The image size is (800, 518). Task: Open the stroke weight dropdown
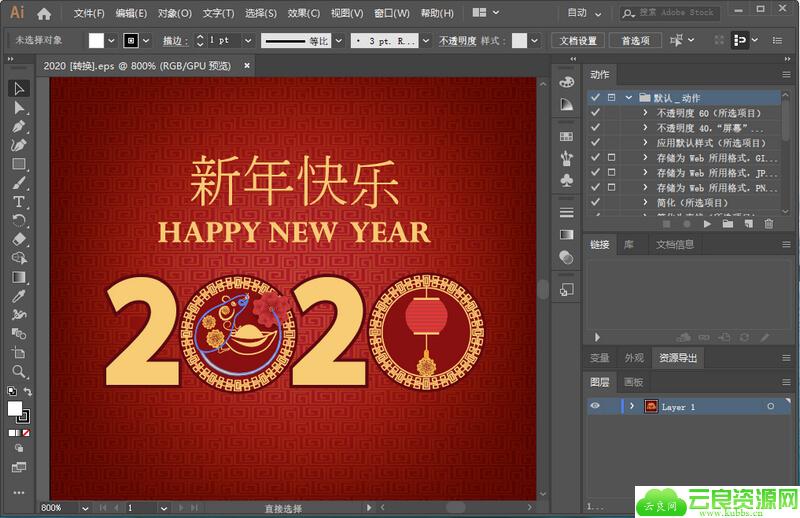pos(248,40)
